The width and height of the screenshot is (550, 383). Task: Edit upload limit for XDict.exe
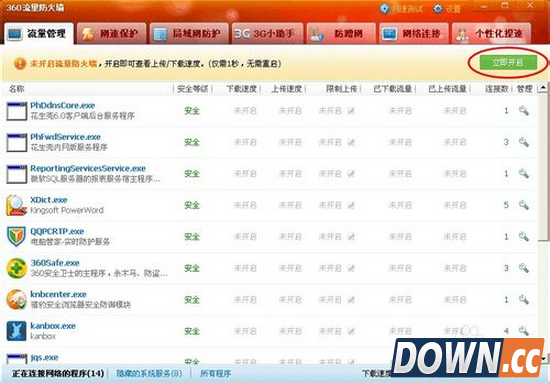(351, 205)
